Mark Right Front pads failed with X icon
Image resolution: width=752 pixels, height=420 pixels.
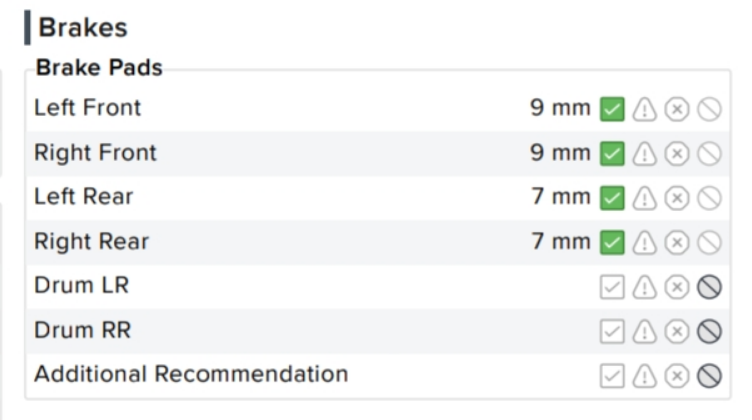click(x=677, y=153)
